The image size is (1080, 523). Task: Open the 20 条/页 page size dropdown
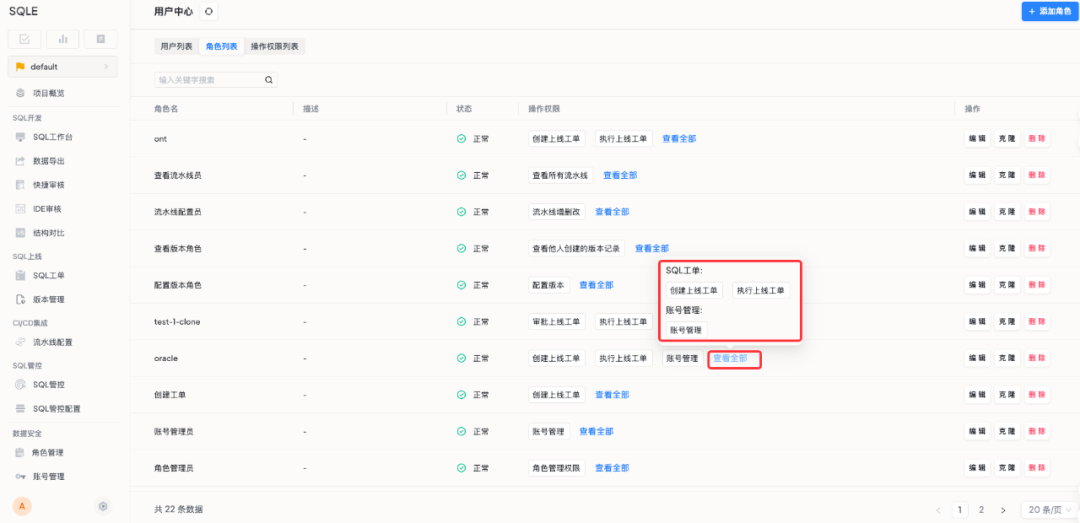point(1047,510)
